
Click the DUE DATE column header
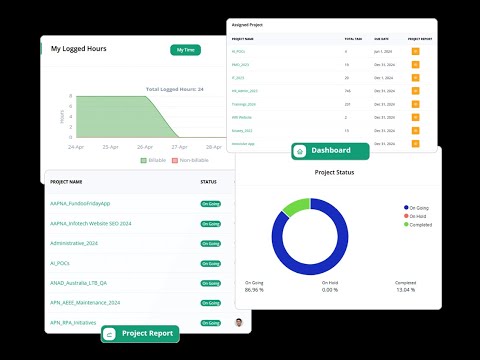click(x=381, y=39)
